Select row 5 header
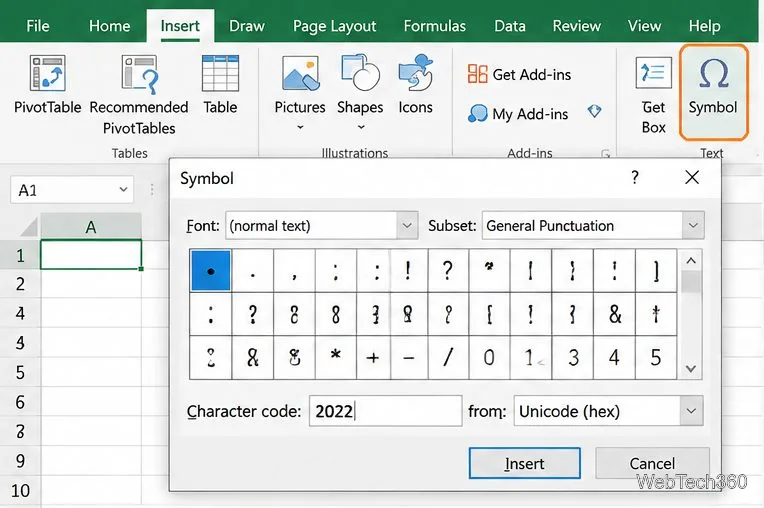Image resolution: width=764 pixels, height=508 pixels. pos(20,373)
